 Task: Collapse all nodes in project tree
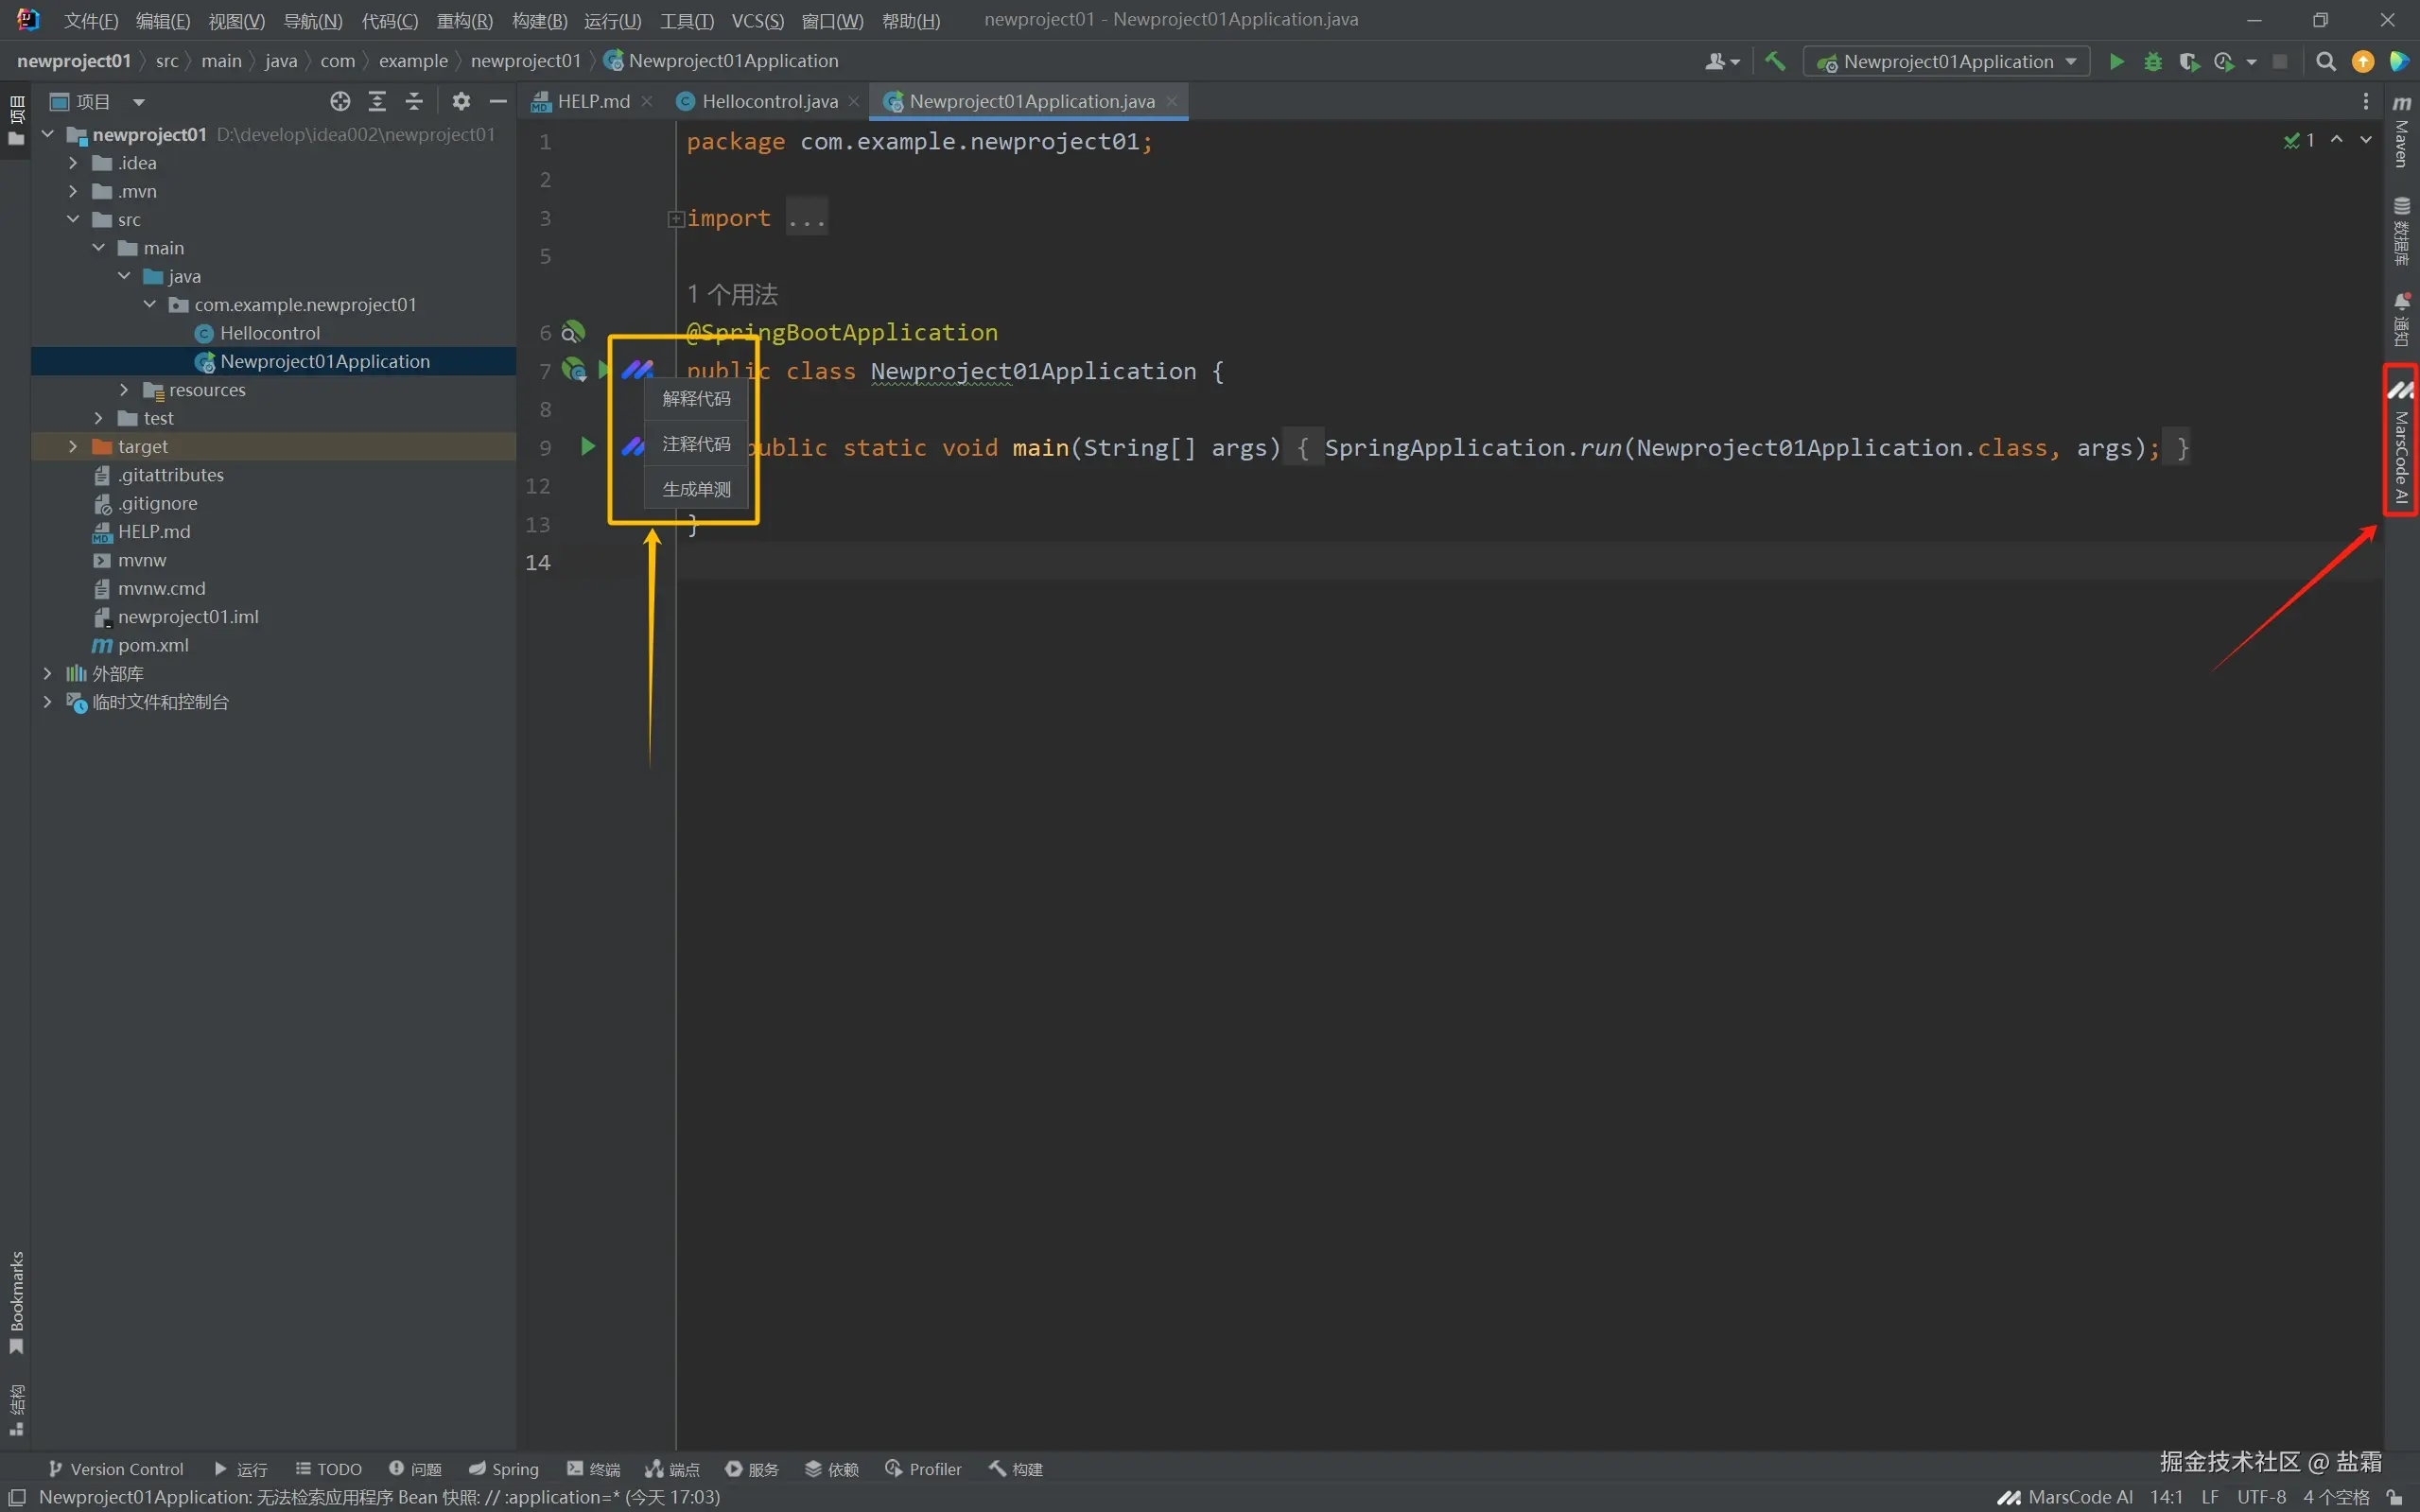coord(414,101)
